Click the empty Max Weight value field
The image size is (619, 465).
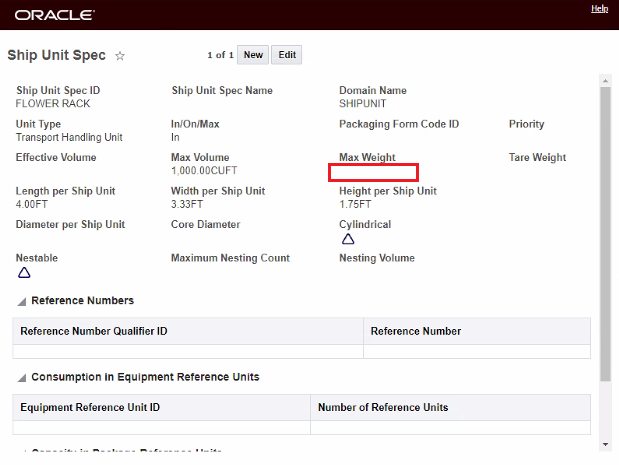coord(373,172)
